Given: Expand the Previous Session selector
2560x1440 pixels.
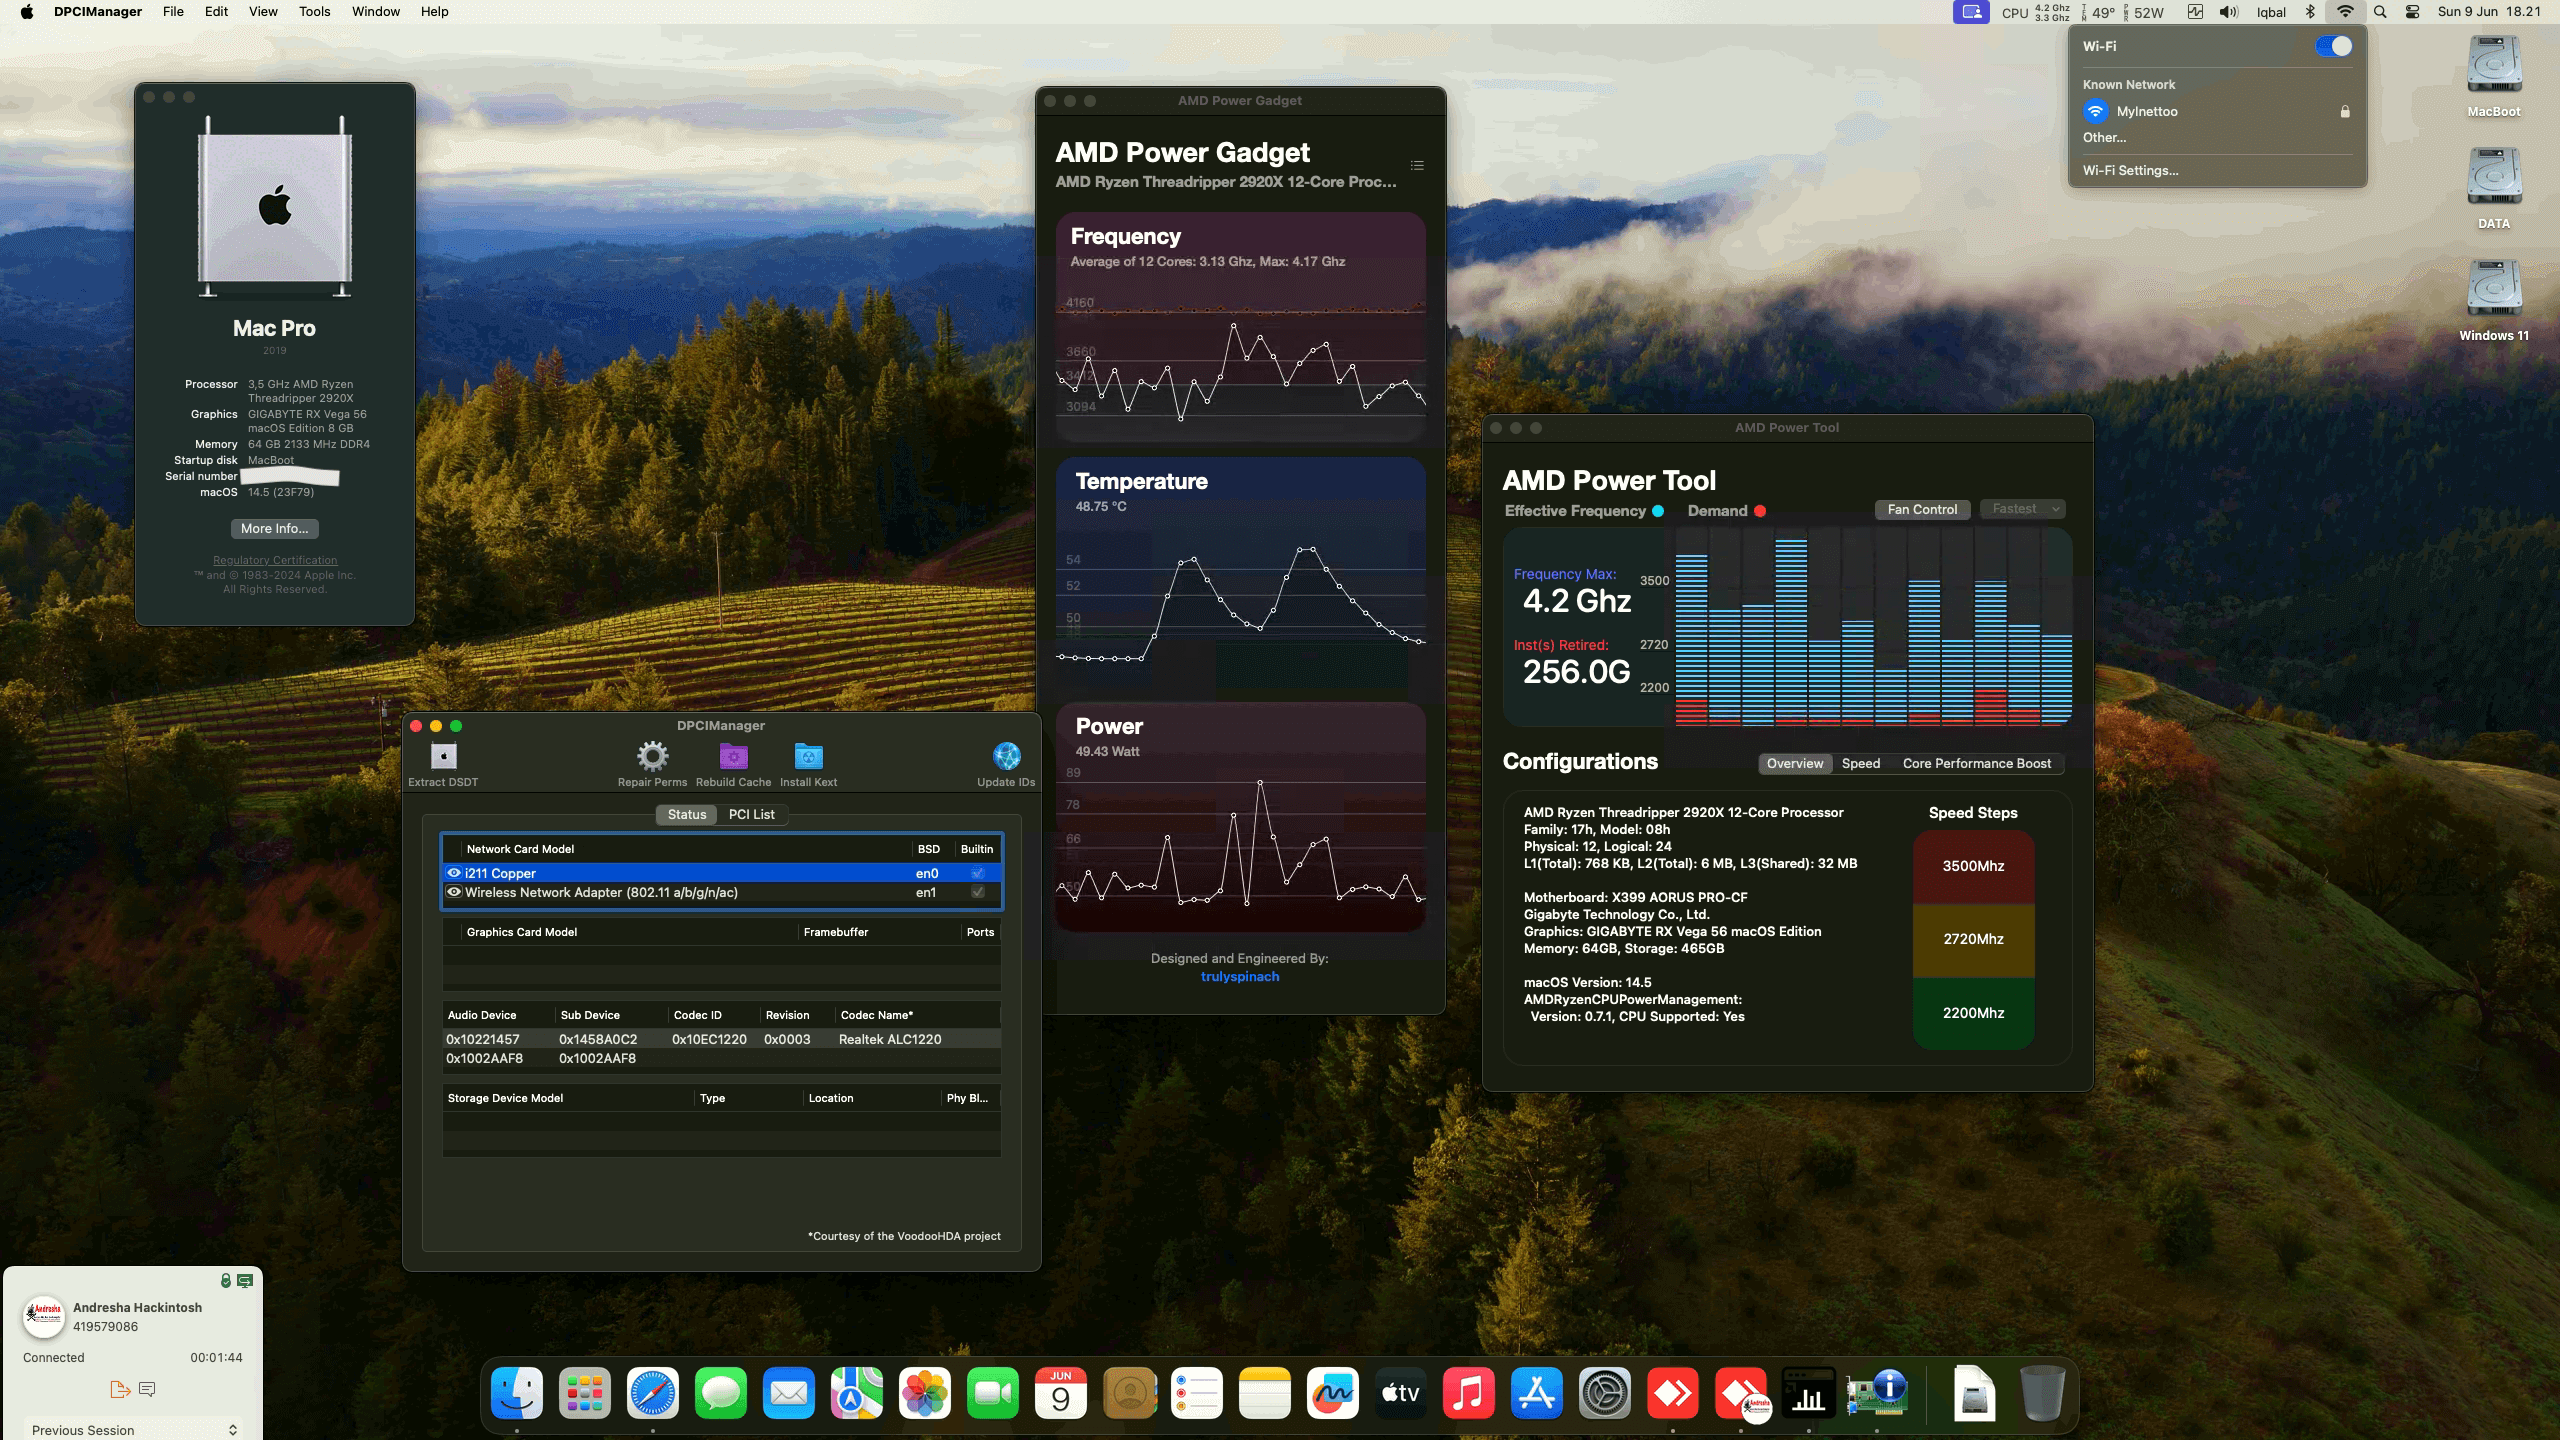Looking at the screenshot, I should point(133,1429).
